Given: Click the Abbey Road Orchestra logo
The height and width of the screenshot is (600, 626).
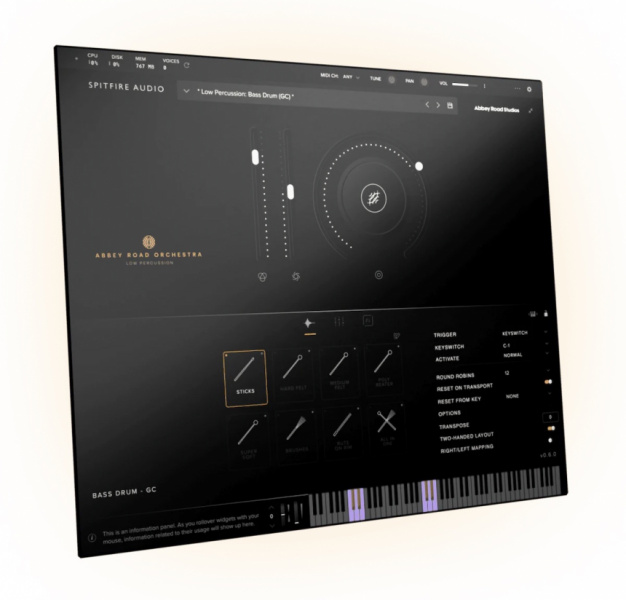Looking at the screenshot, I should pos(149,250).
